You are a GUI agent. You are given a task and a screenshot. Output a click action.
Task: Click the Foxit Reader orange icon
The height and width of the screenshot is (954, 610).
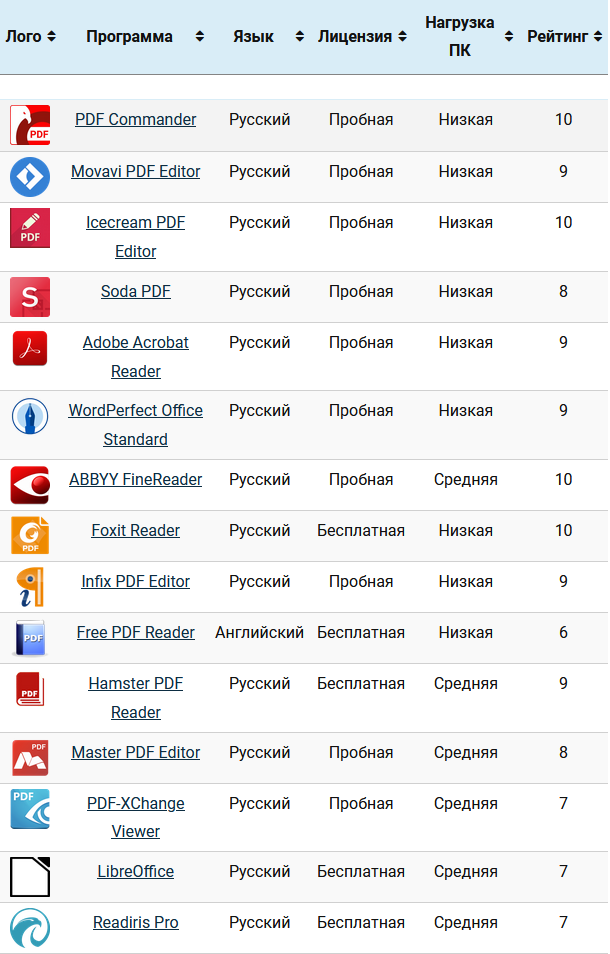(x=30, y=535)
